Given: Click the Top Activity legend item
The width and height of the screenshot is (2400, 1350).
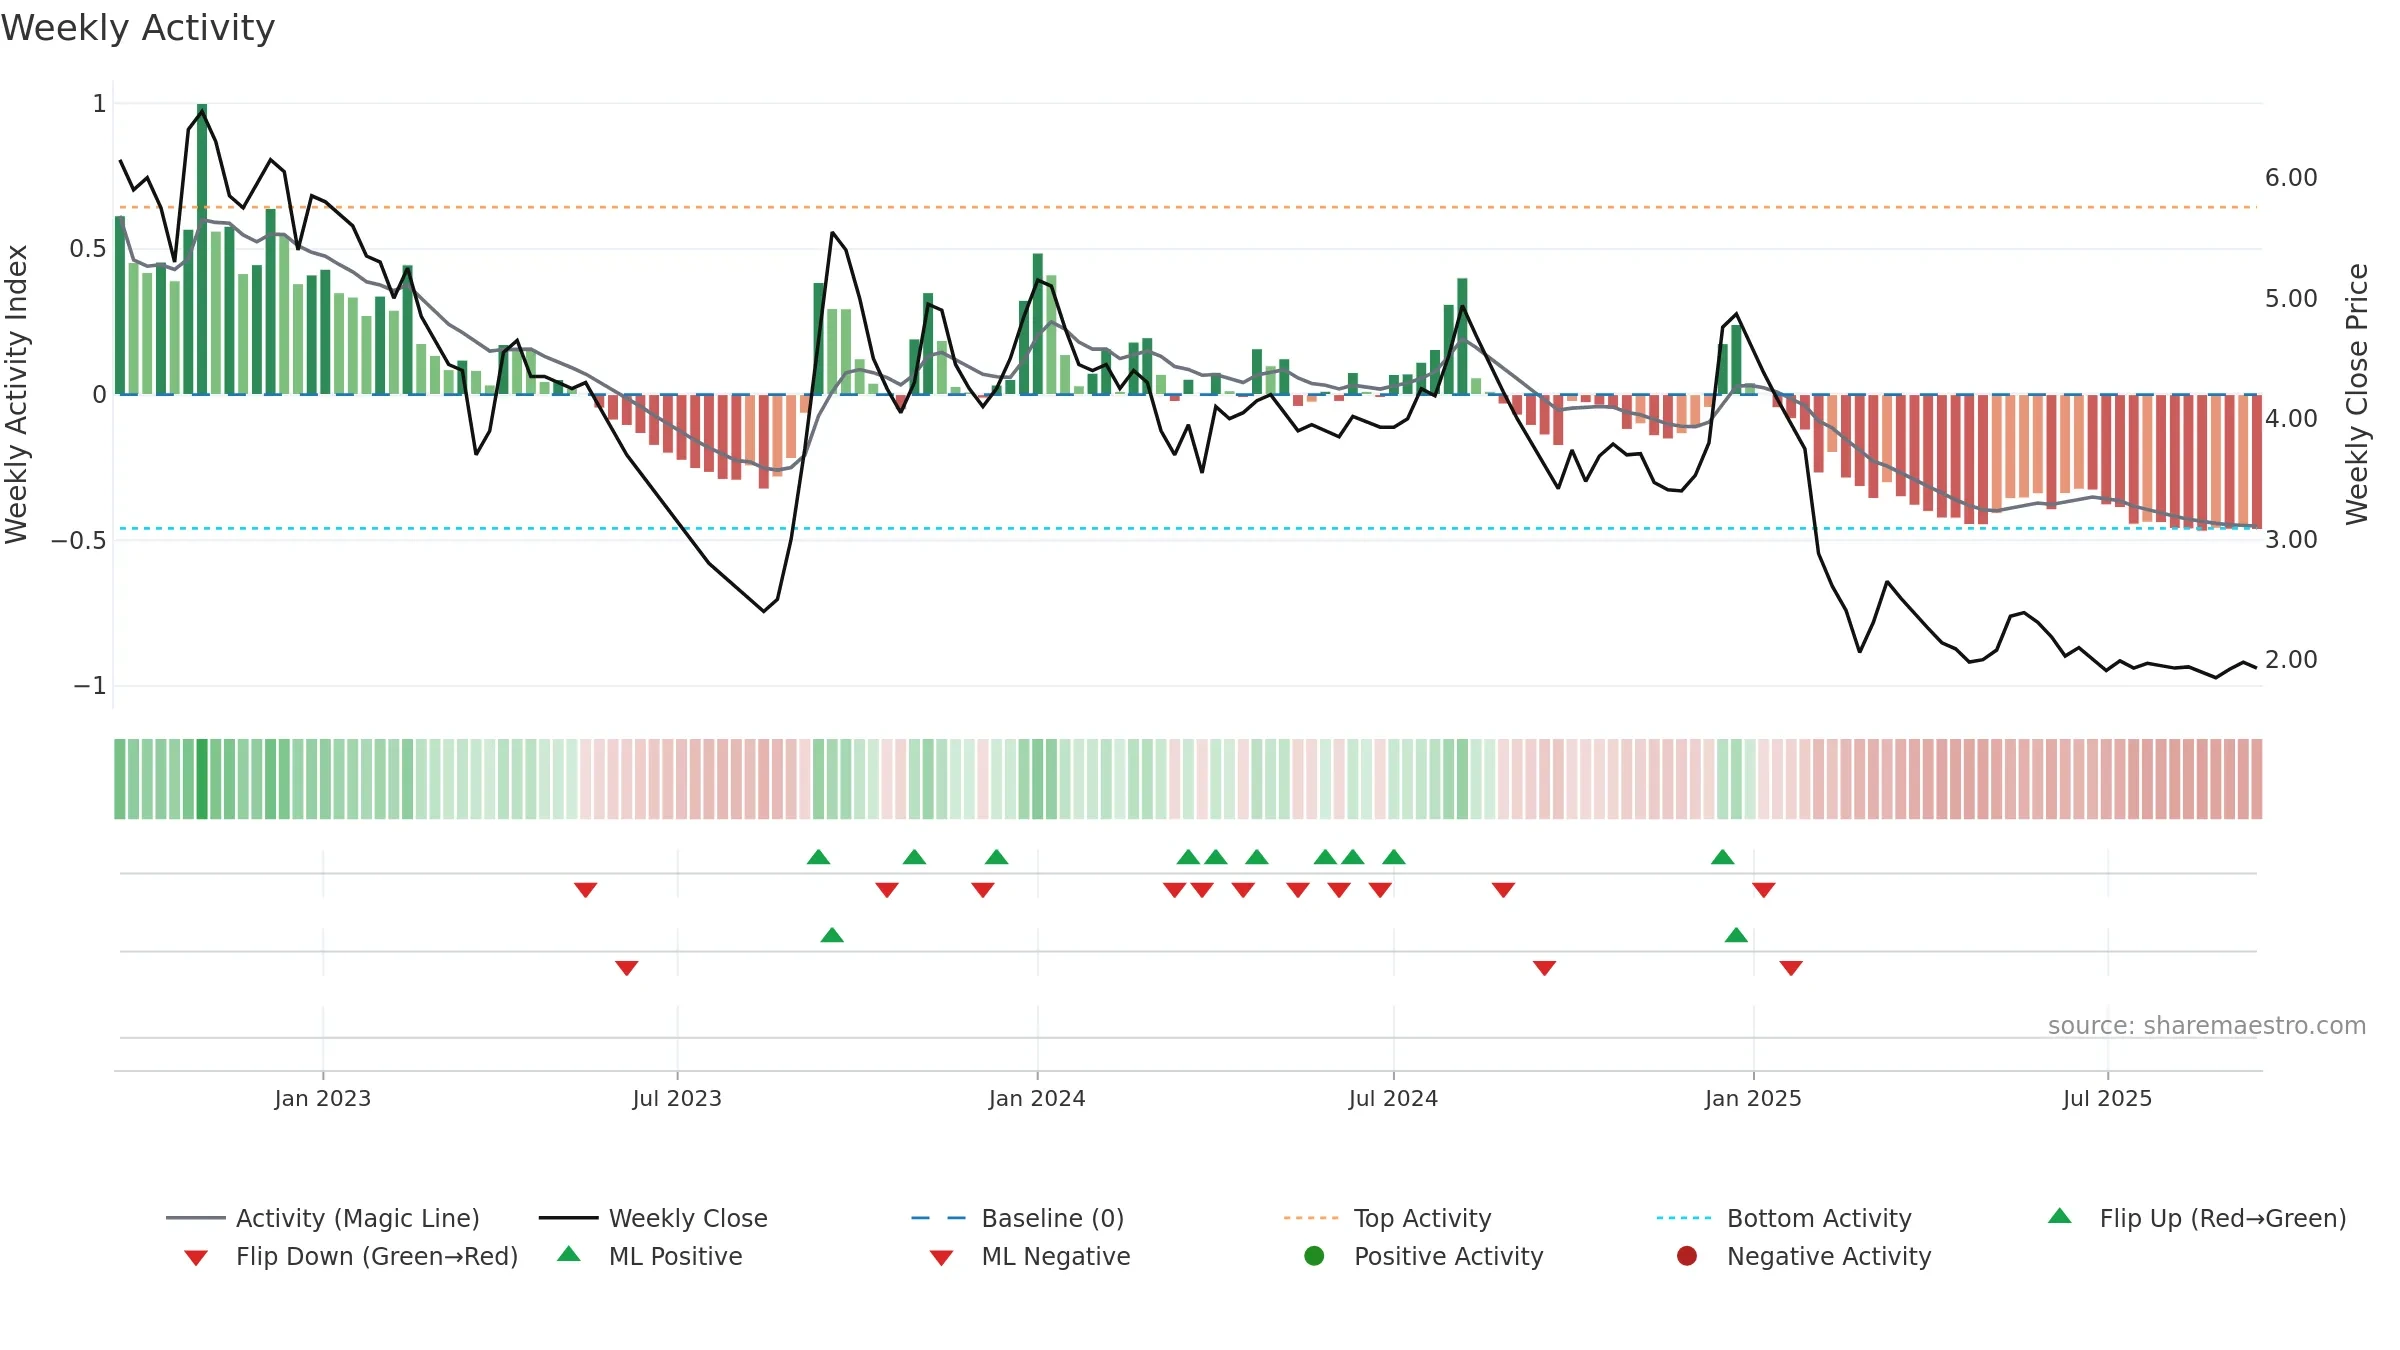Looking at the screenshot, I should [x=1387, y=1218].
